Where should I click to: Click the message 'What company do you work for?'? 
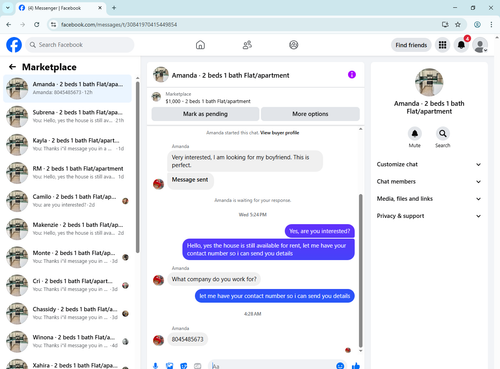pos(214,279)
